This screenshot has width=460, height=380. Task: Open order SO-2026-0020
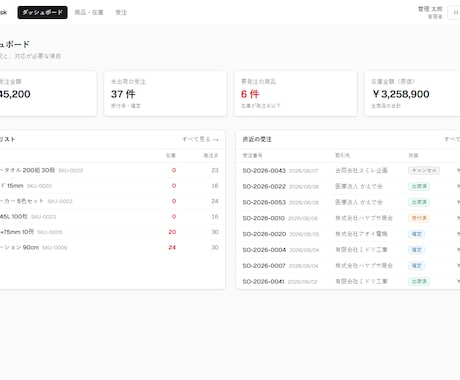[264, 234]
